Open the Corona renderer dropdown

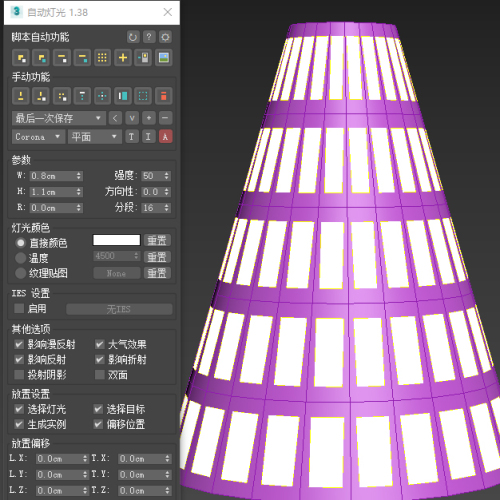(38, 137)
